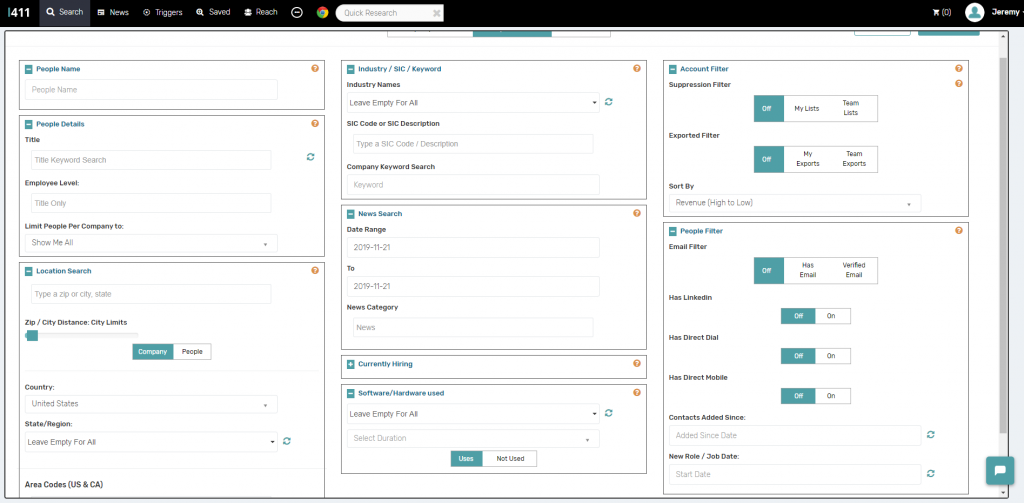The image size is (1024, 503).
Task: Select Verified Email in Email Filter
Action: 853,270
